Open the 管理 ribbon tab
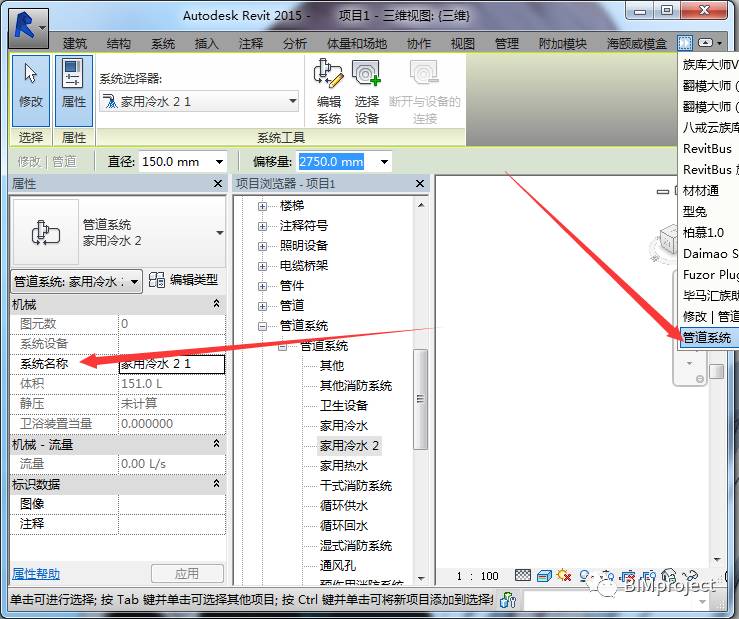 pos(507,43)
